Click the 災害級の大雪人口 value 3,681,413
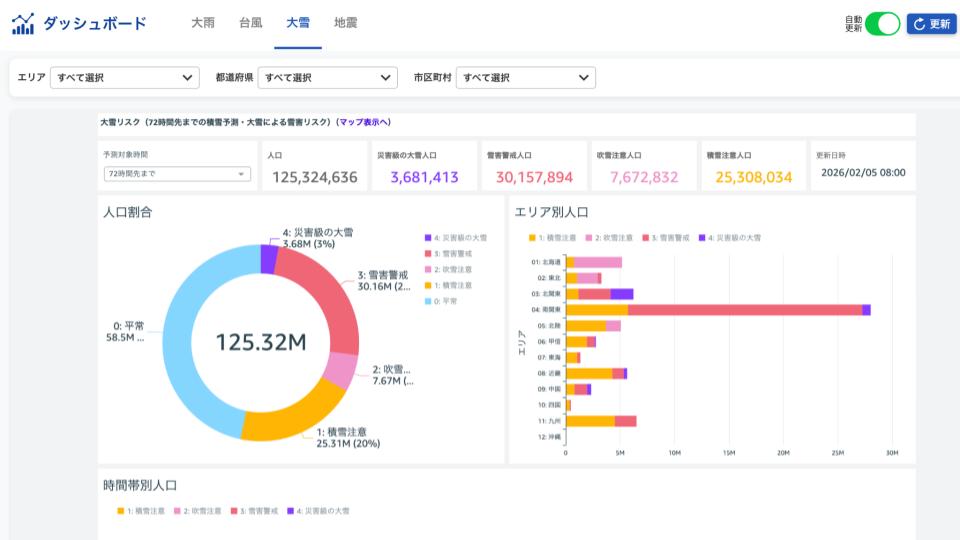This screenshot has height=540, width=960. coord(424,177)
